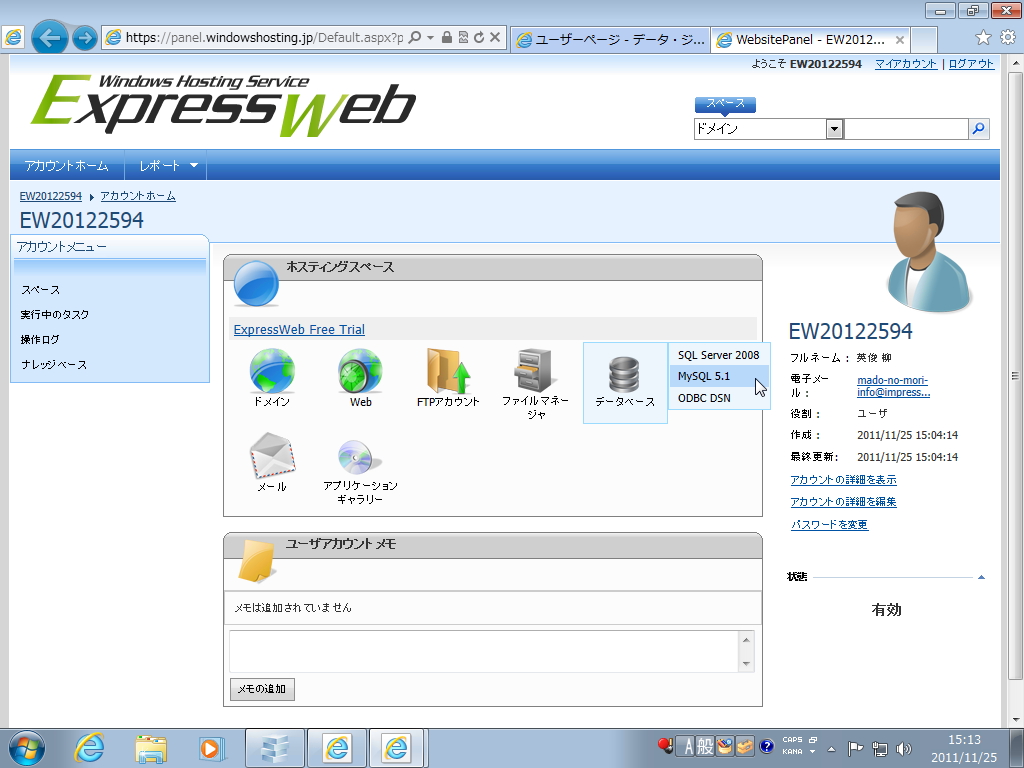
Task: Open the ExpressWeb Free Trial link
Action: pos(299,330)
